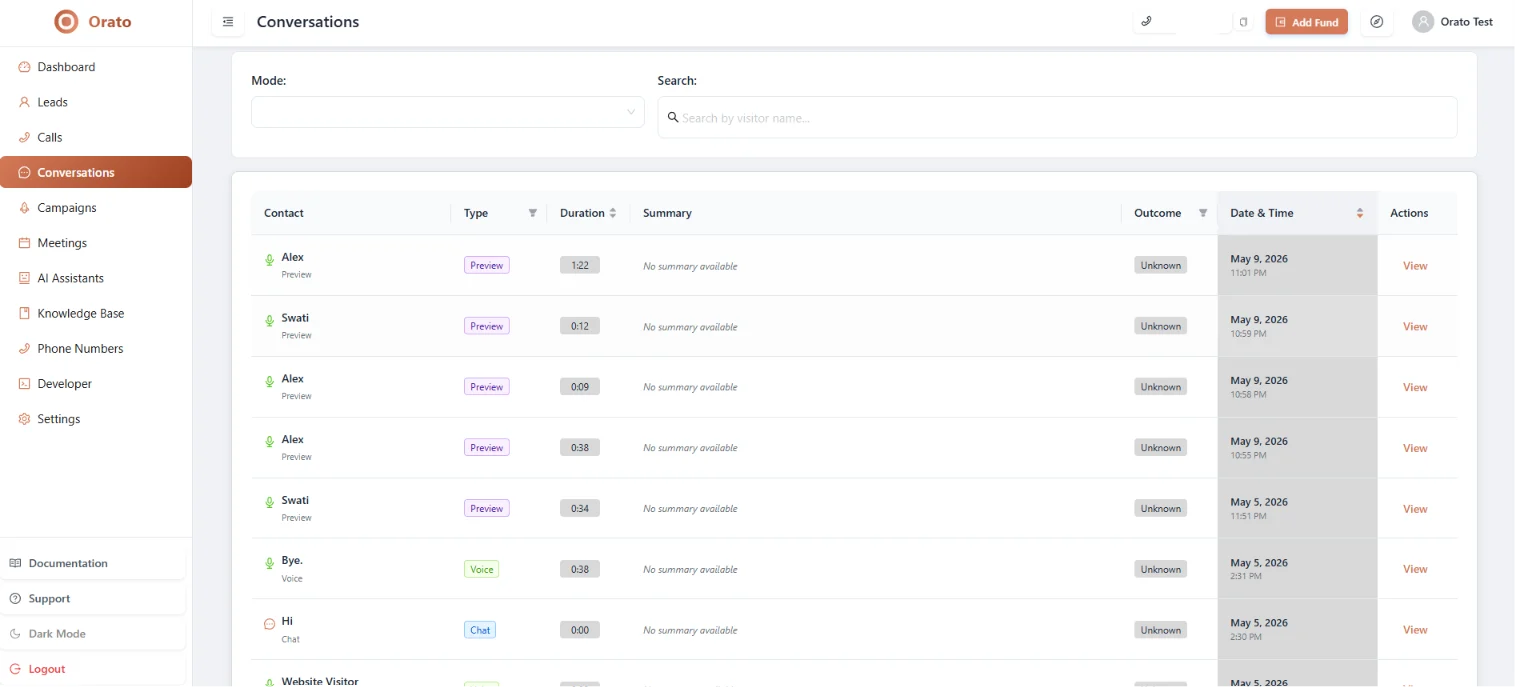The image size is (1515, 687).
Task: View the Swati conversation from 10:59 PM
Action: [x=1415, y=327]
